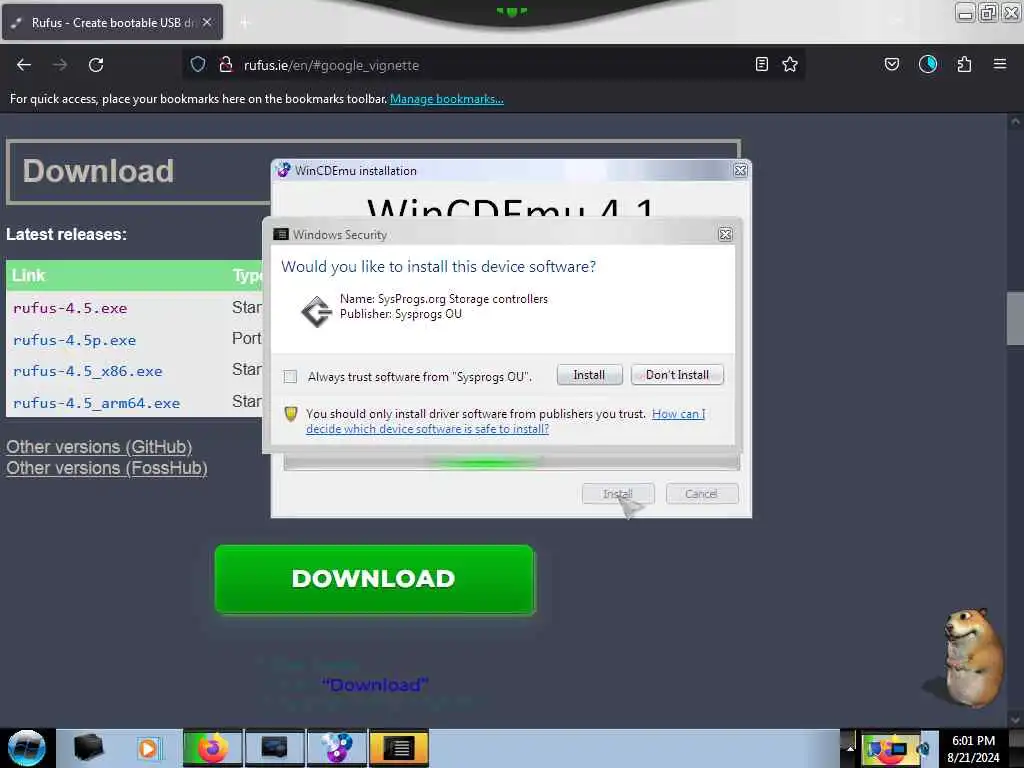
Task: Open Other versions (FossHub) link
Action: click(x=106, y=468)
